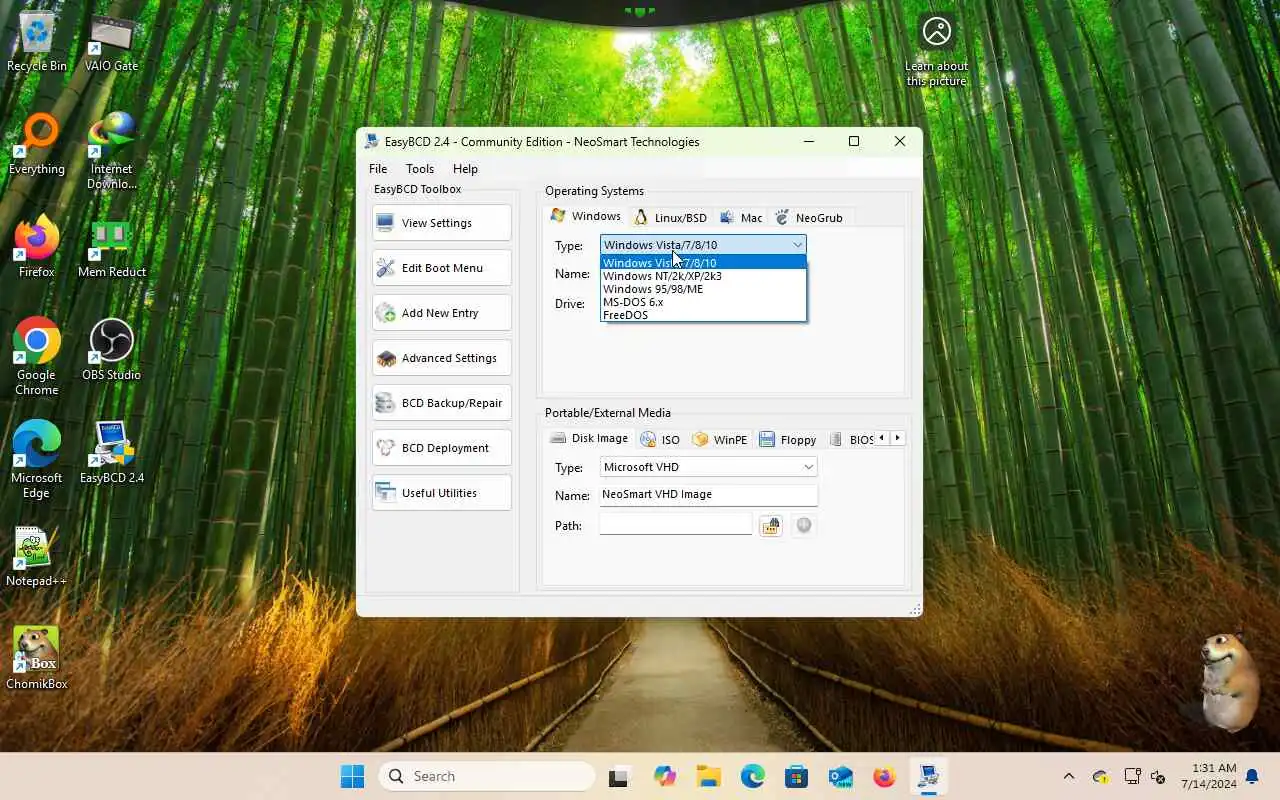Open Recycle Bin desktop icon

click(37, 44)
